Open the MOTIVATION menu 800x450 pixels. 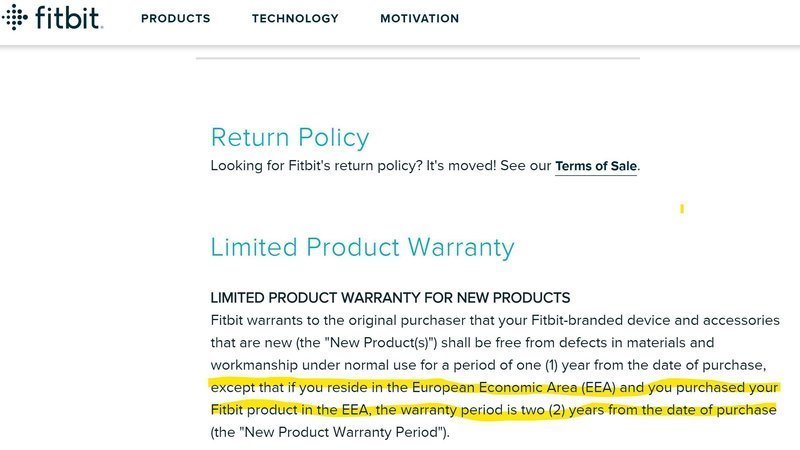419,18
